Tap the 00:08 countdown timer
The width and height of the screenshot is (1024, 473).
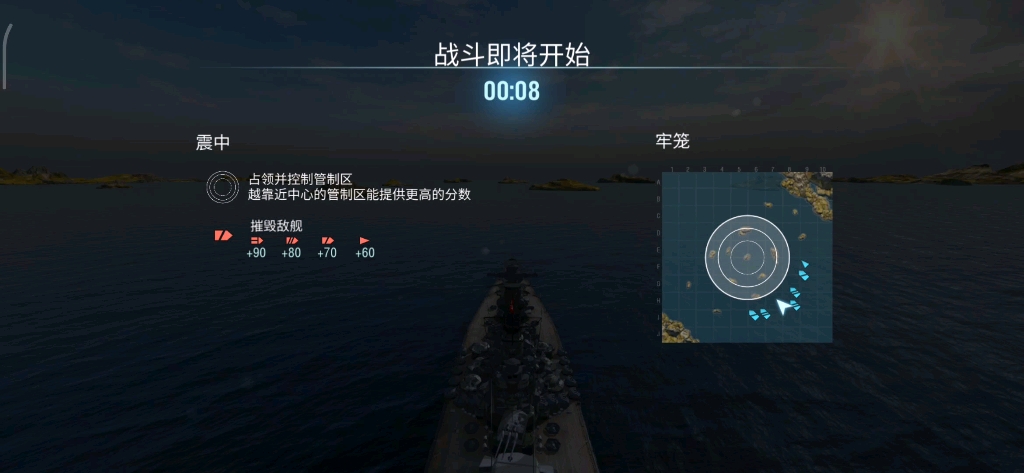[x=512, y=91]
